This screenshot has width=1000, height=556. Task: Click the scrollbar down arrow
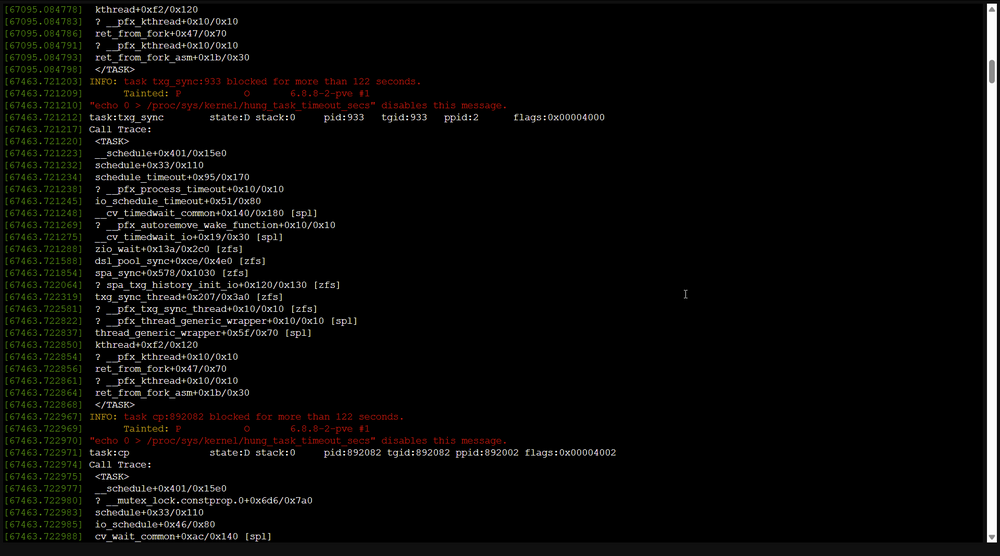coord(992,538)
